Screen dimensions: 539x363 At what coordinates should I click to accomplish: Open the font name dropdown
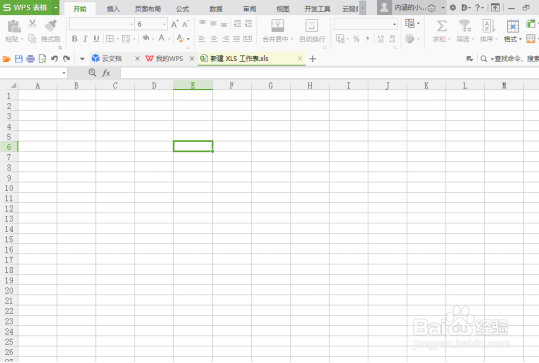[131, 24]
